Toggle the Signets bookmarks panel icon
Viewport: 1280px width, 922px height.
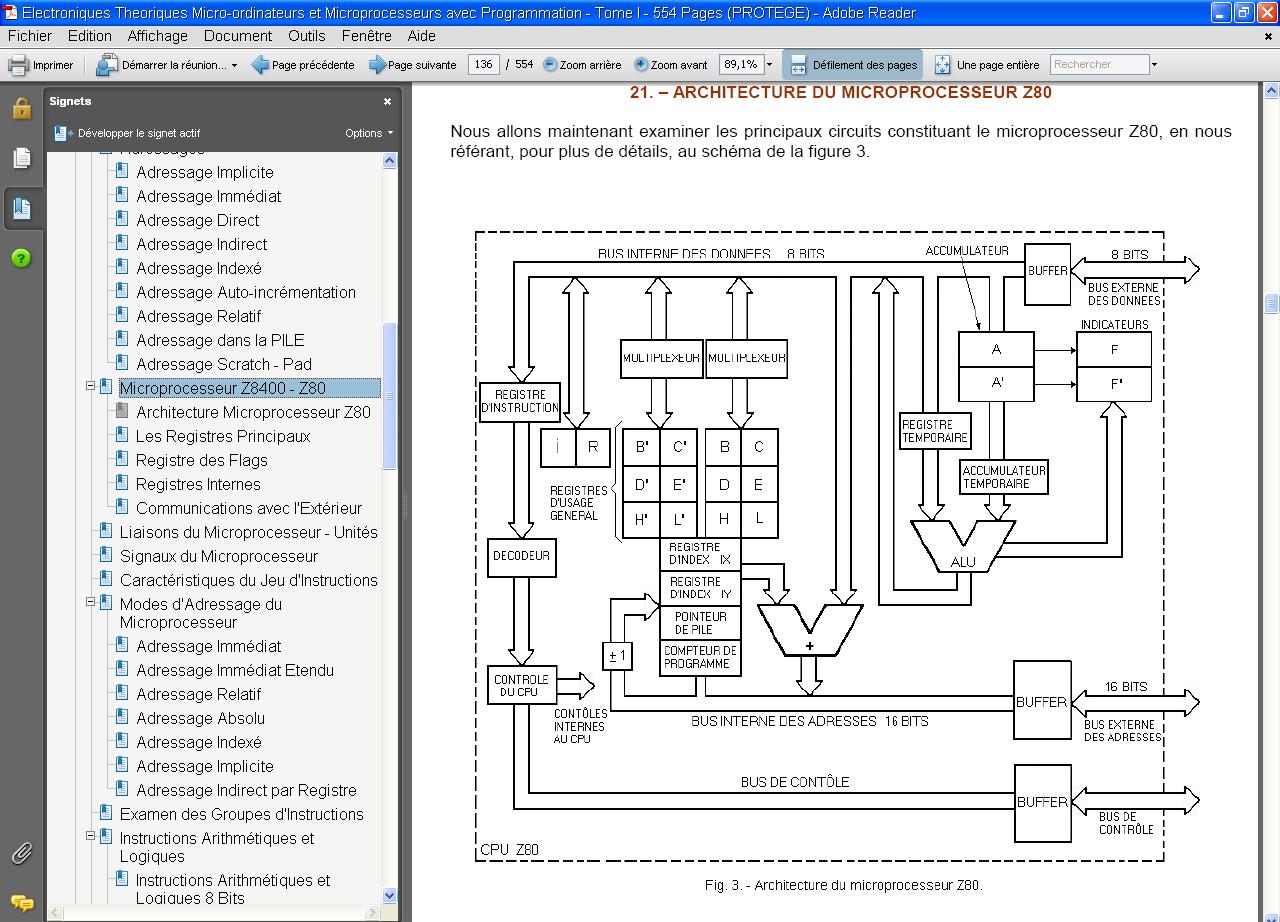click(x=22, y=208)
